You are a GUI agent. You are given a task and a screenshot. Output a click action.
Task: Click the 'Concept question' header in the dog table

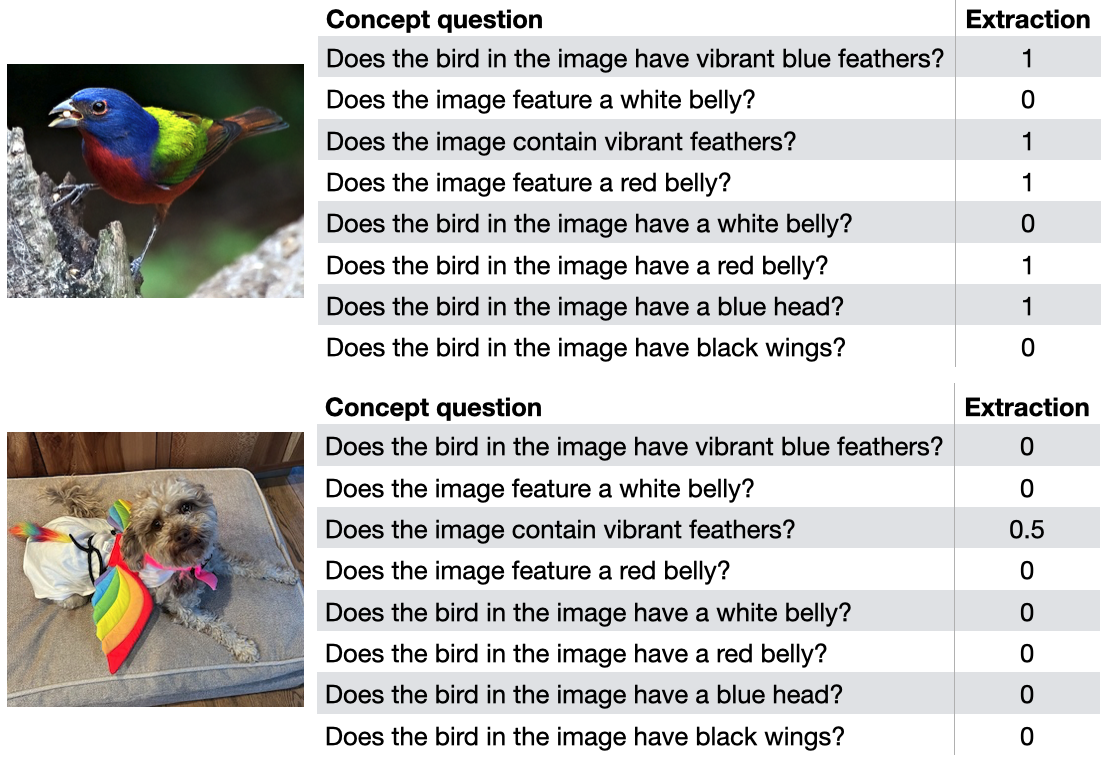[x=433, y=407]
